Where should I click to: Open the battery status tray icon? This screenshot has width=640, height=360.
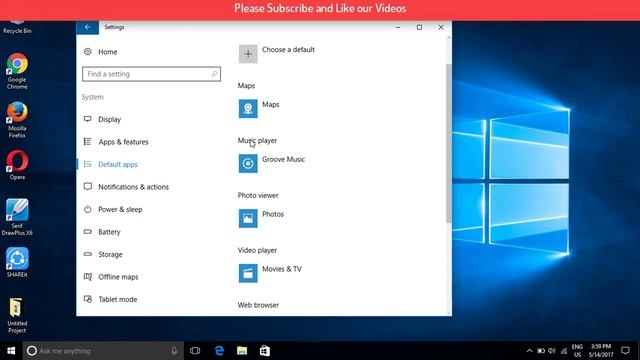click(541, 351)
